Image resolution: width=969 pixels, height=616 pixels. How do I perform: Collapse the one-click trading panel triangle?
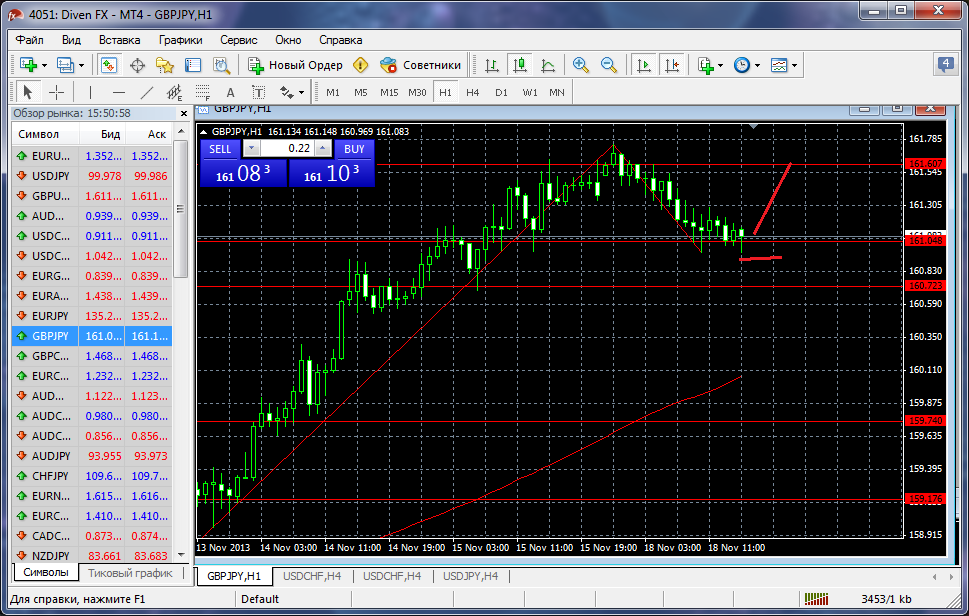point(203,131)
